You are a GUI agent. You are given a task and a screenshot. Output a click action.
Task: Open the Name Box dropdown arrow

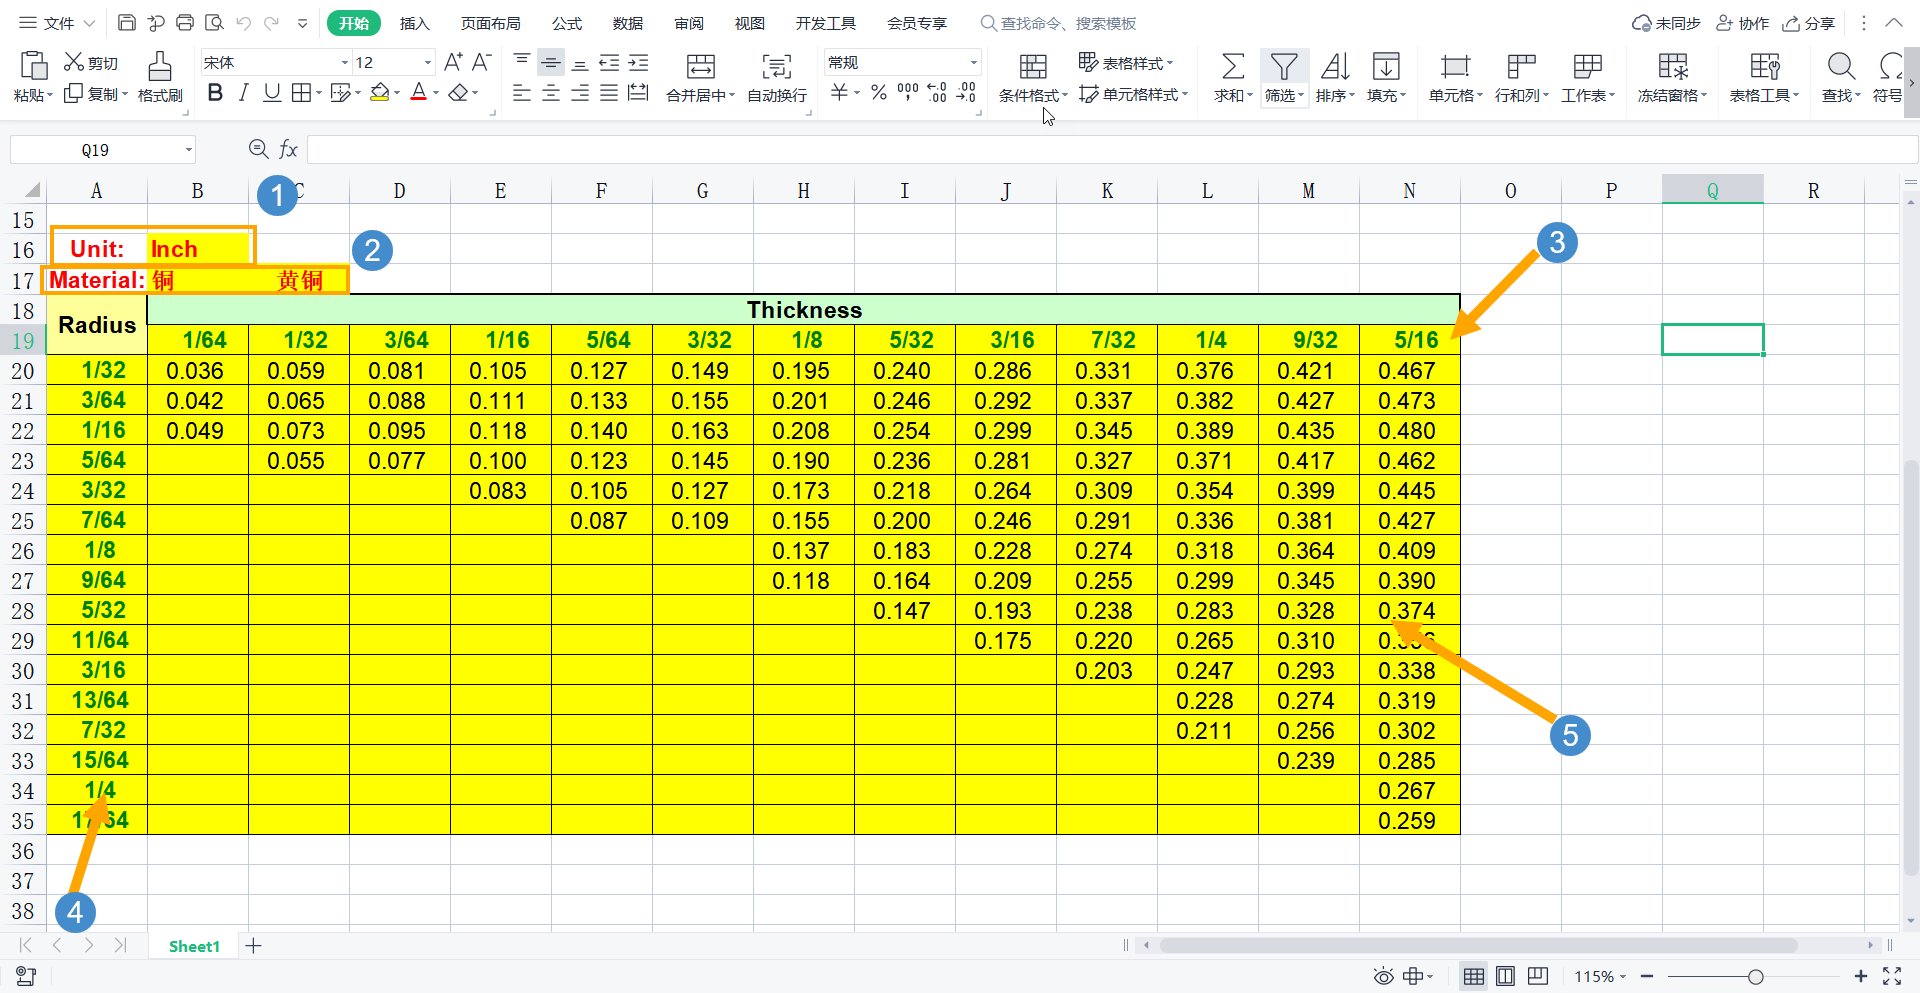tap(188, 150)
